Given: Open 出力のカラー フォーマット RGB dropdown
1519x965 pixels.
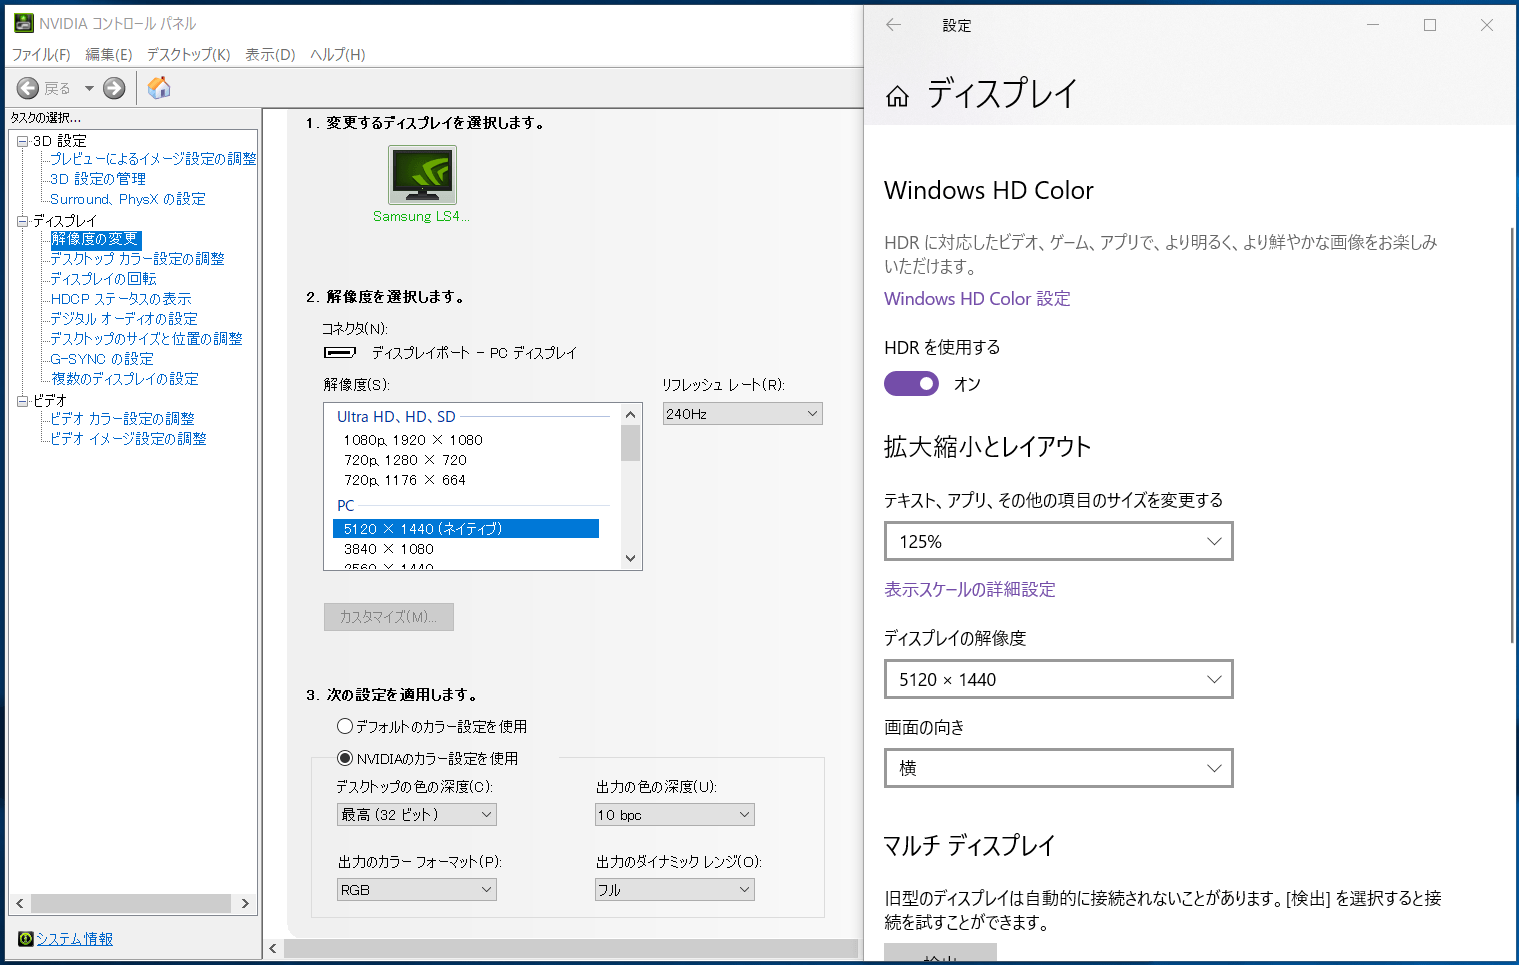Looking at the screenshot, I should pyautogui.click(x=417, y=890).
